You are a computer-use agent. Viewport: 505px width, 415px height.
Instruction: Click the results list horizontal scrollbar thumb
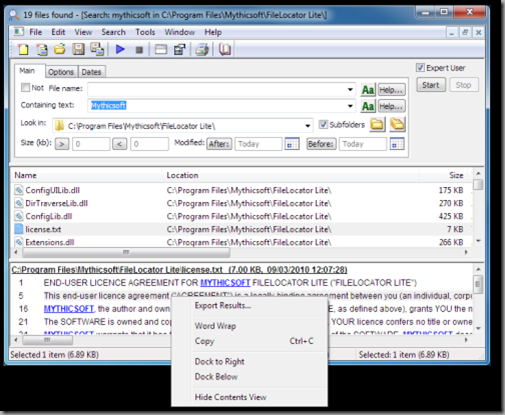(126, 252)
